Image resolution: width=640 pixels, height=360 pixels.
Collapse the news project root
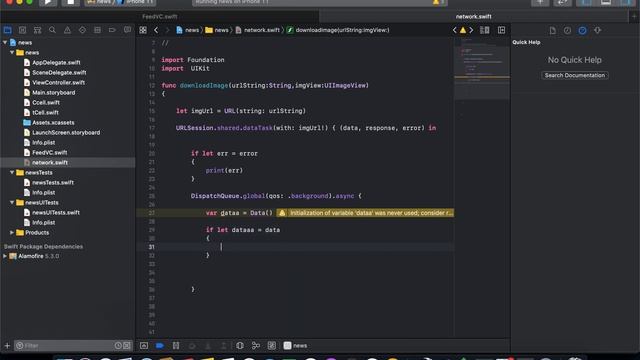click(x=5, y=42)
